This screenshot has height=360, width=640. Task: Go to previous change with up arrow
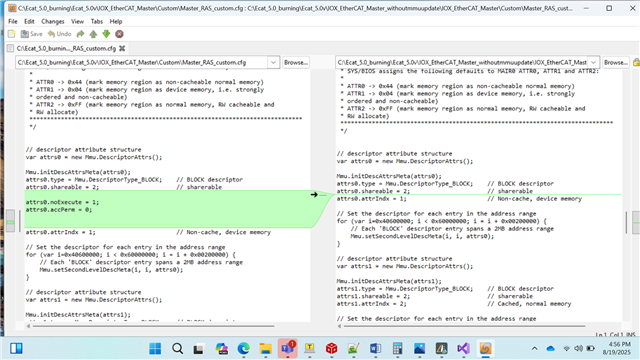pyautogui.click(x=93, y=34)
